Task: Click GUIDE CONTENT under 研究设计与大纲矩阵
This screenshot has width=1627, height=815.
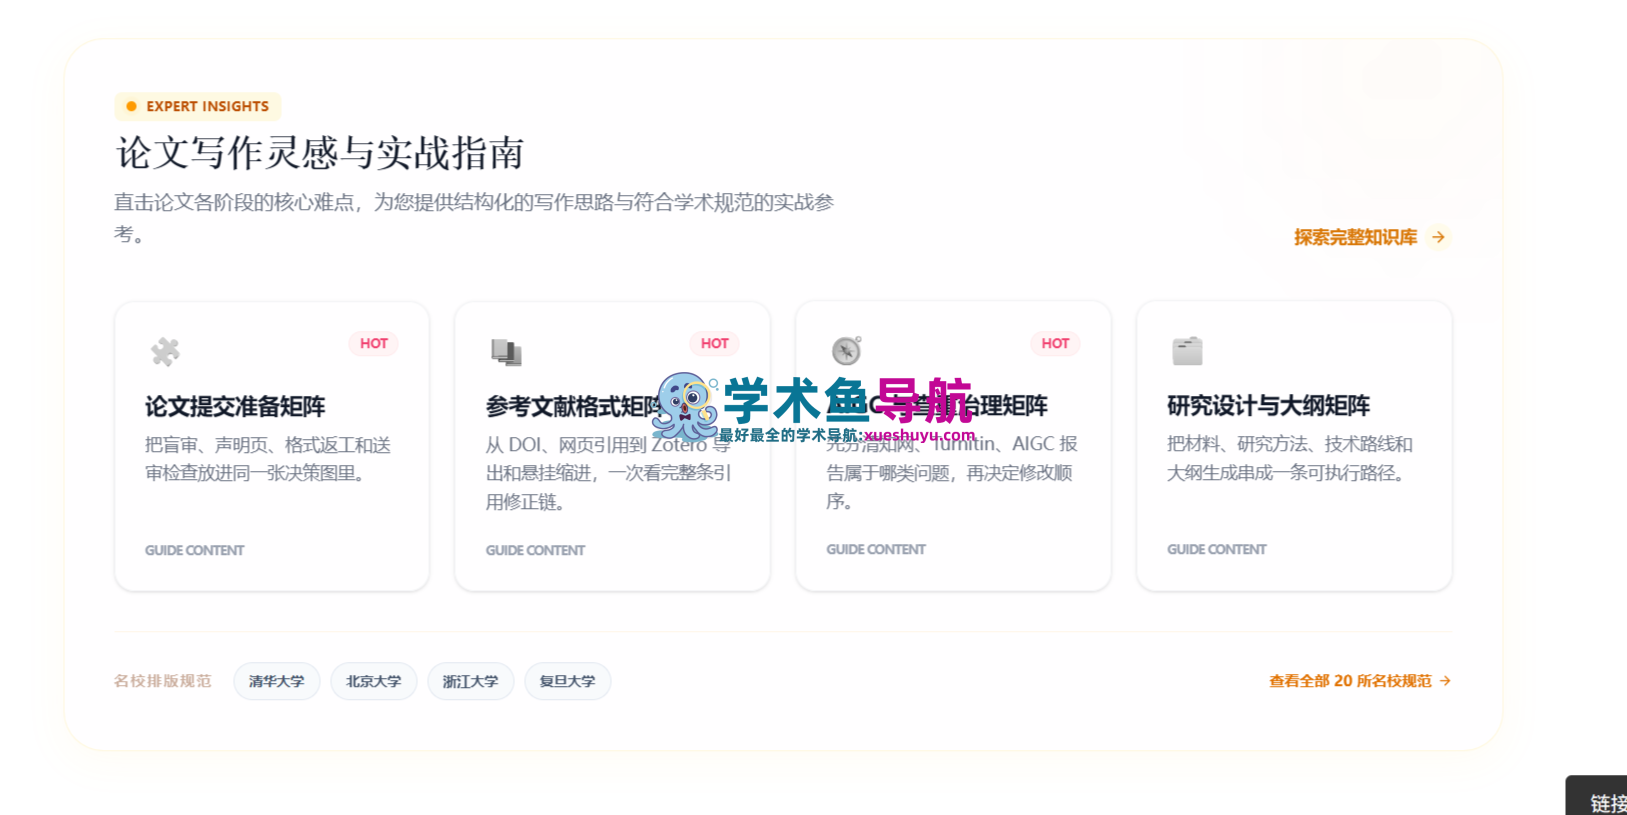Action: [1216, 549]
